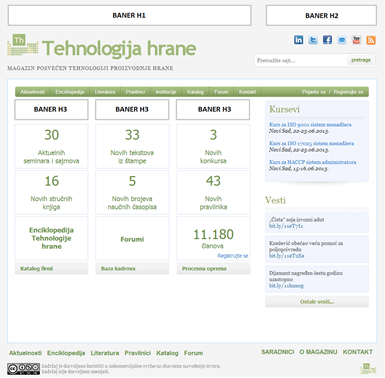Viewport: 385px width, 378px height.
Task: Open the RSS feed icon
Action: (371, 40)
